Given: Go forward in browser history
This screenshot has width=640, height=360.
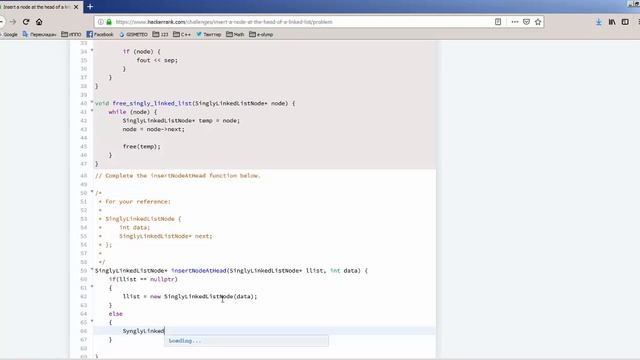Looking at the screenshot, I should click(x=13, y=22).
